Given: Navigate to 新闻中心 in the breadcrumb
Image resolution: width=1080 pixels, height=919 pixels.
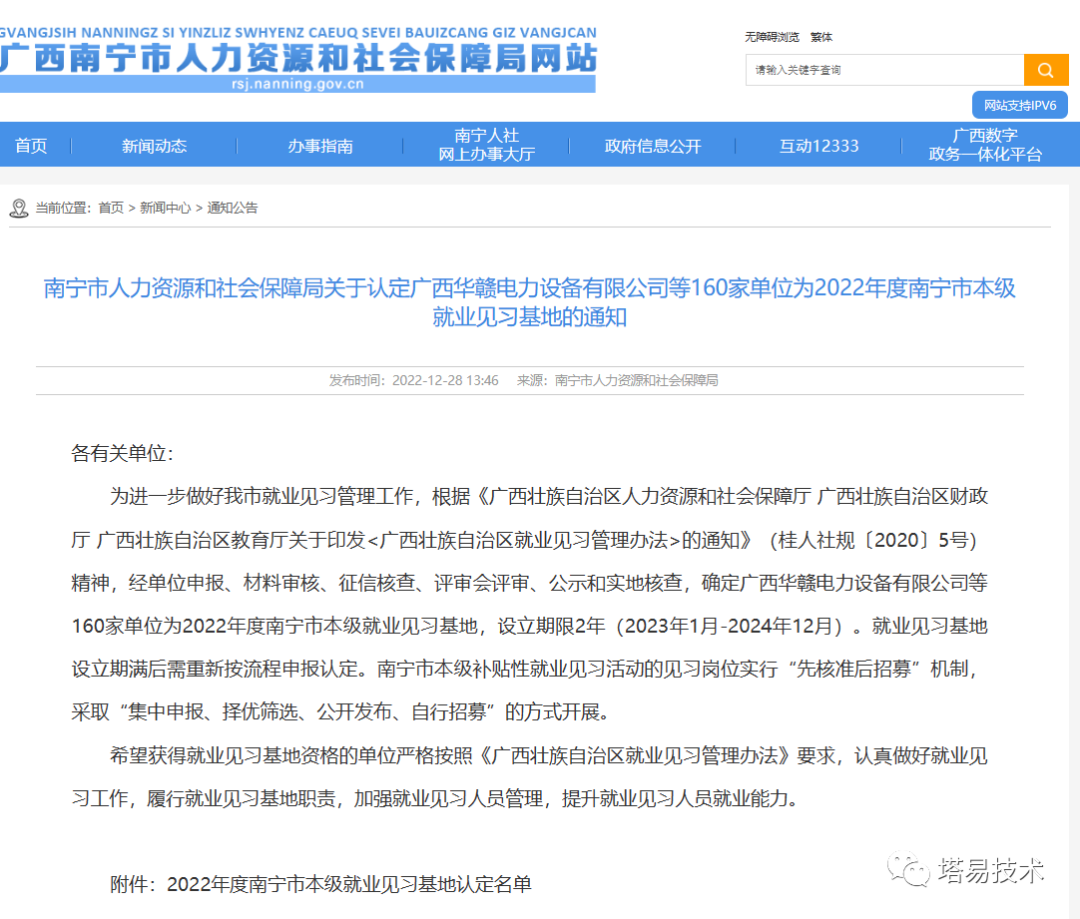Looking at the screenshot, I should [165, 208].
